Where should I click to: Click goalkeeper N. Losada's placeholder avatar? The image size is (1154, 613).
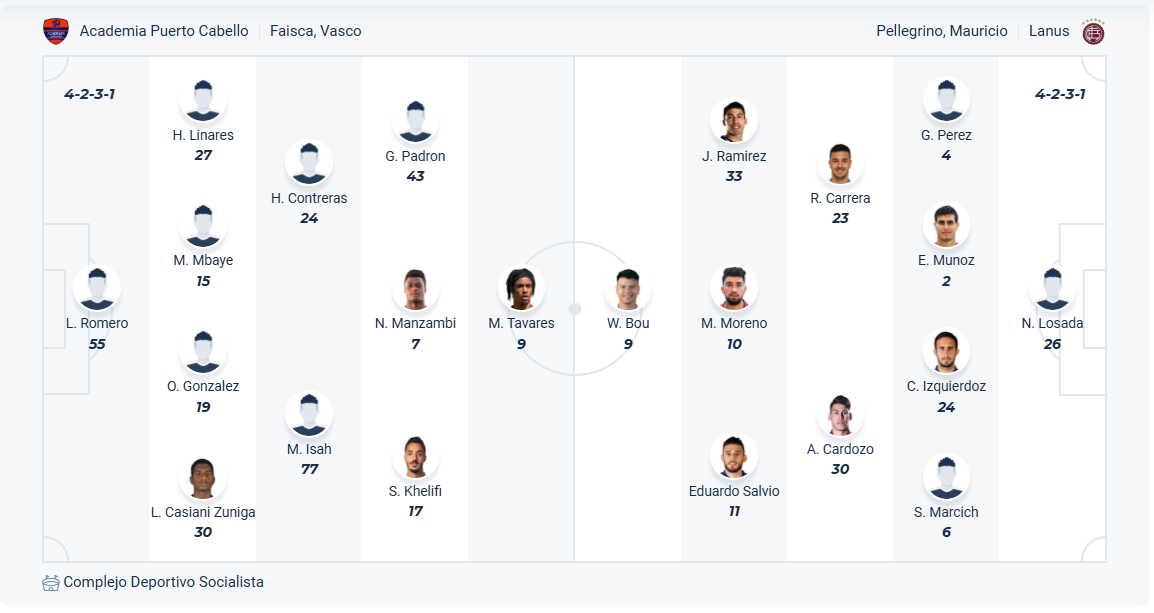pyautogui.click(x=1053, y=289)
